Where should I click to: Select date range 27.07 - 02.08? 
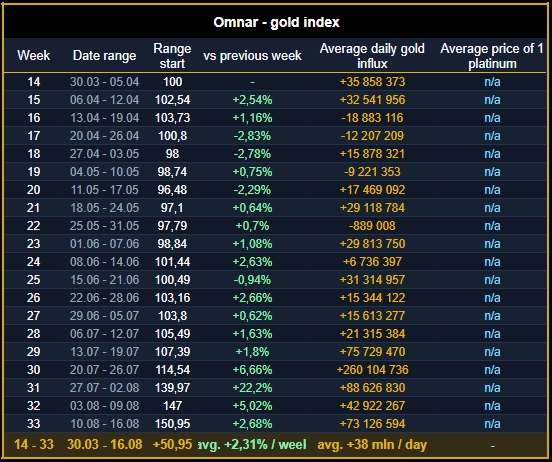(105, 388)
